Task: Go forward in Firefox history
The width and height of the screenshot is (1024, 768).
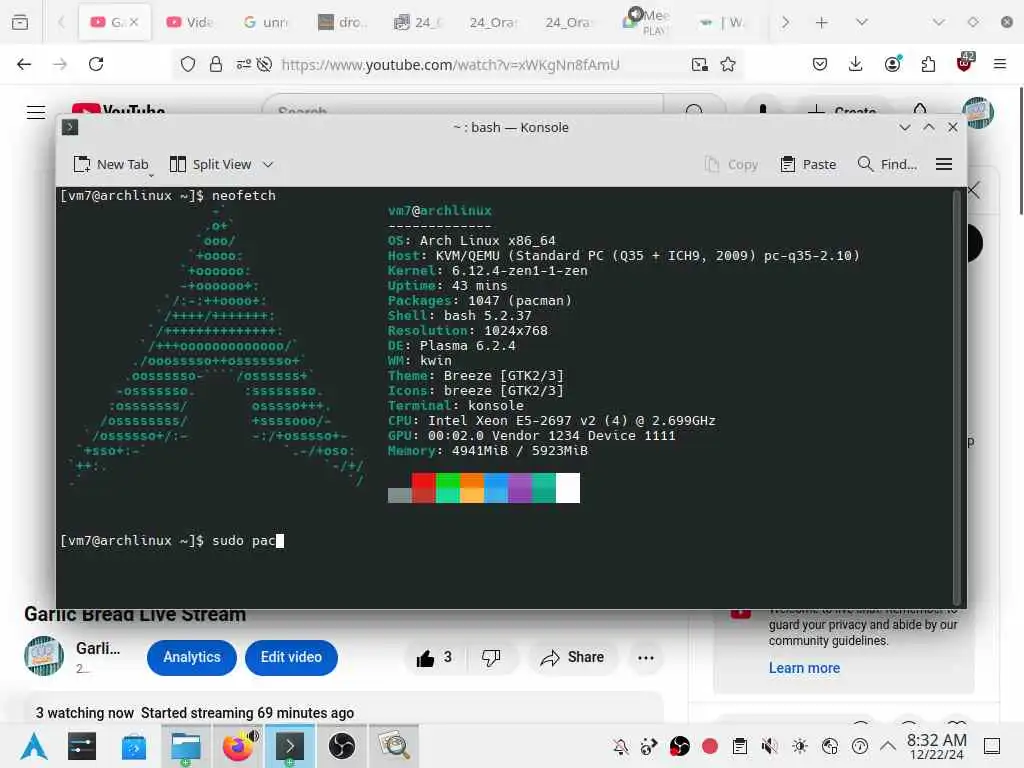Action: click(60, 64)
